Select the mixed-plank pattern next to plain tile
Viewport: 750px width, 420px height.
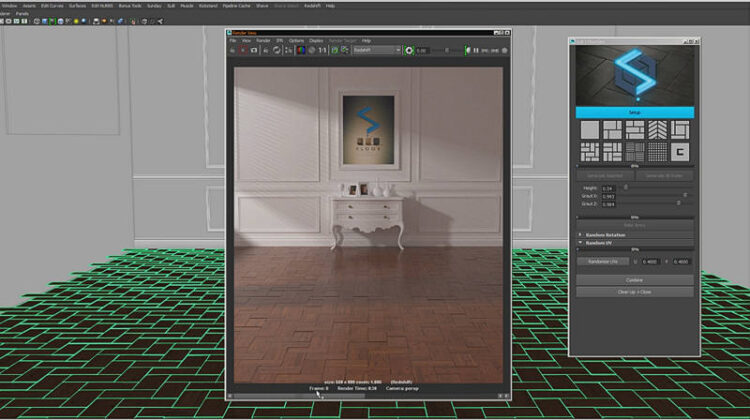click(x=612, y=130)
